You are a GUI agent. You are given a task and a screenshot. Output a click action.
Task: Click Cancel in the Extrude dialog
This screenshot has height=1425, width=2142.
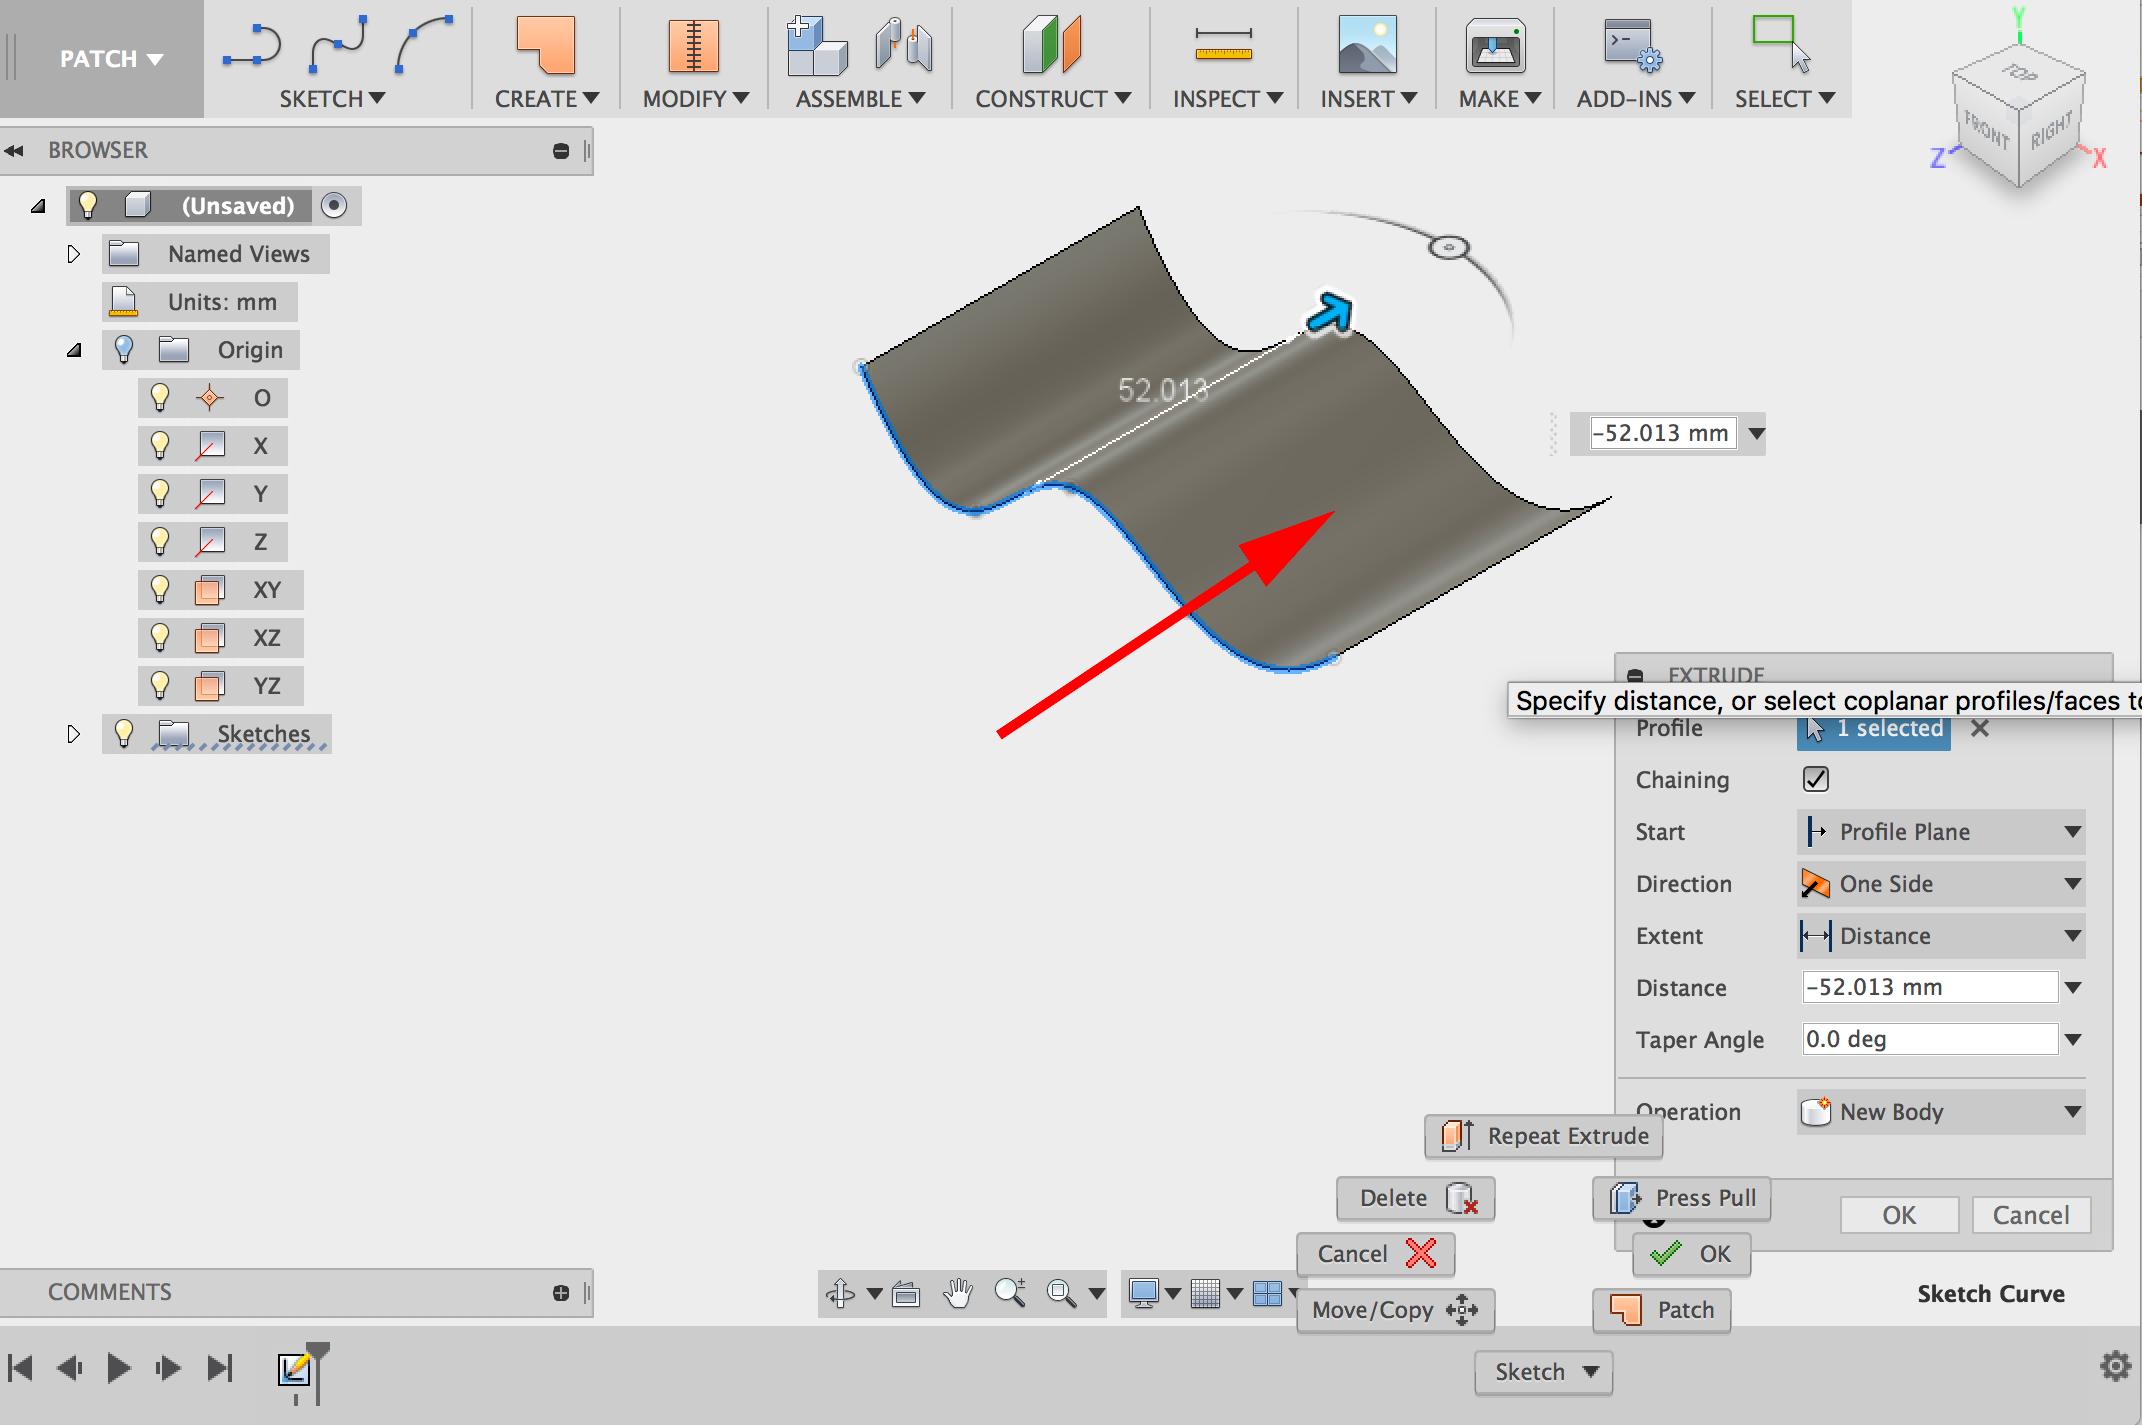coord(2031,1215)
